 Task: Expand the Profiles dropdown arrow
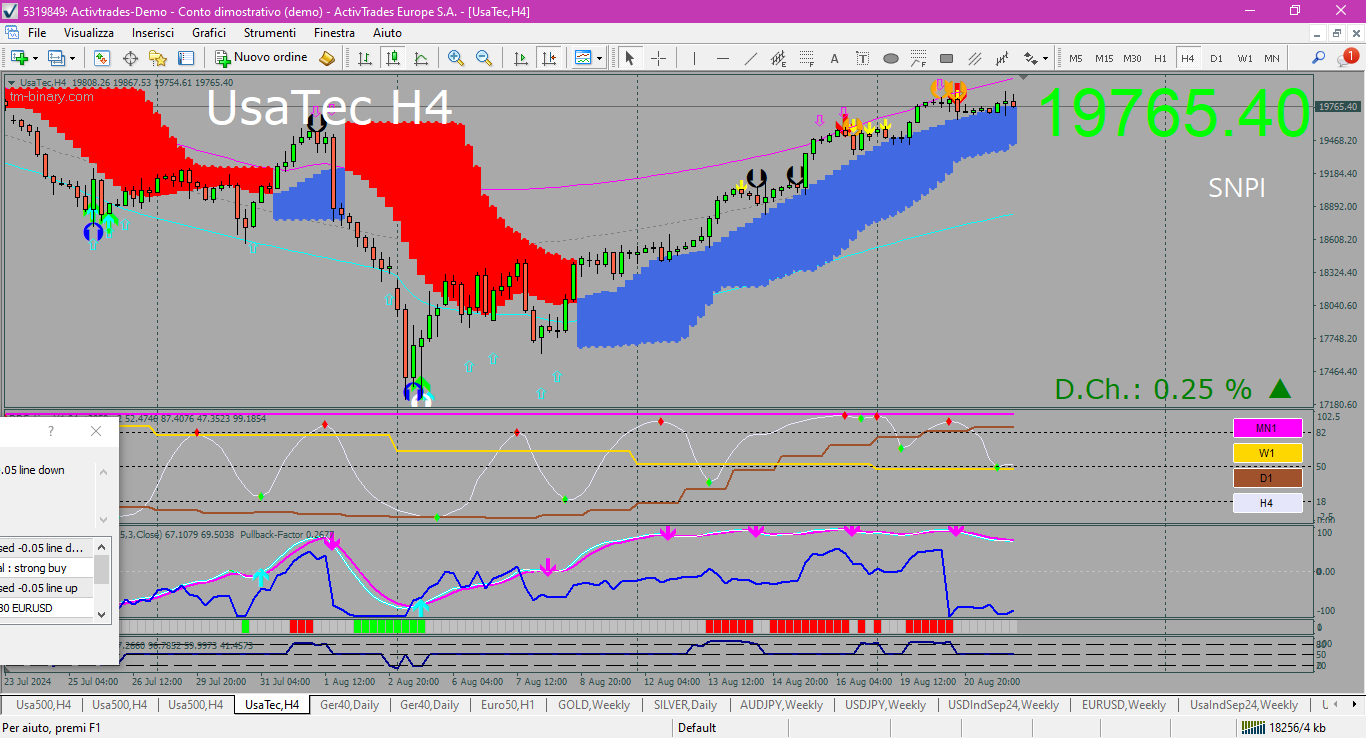(72, 58)
